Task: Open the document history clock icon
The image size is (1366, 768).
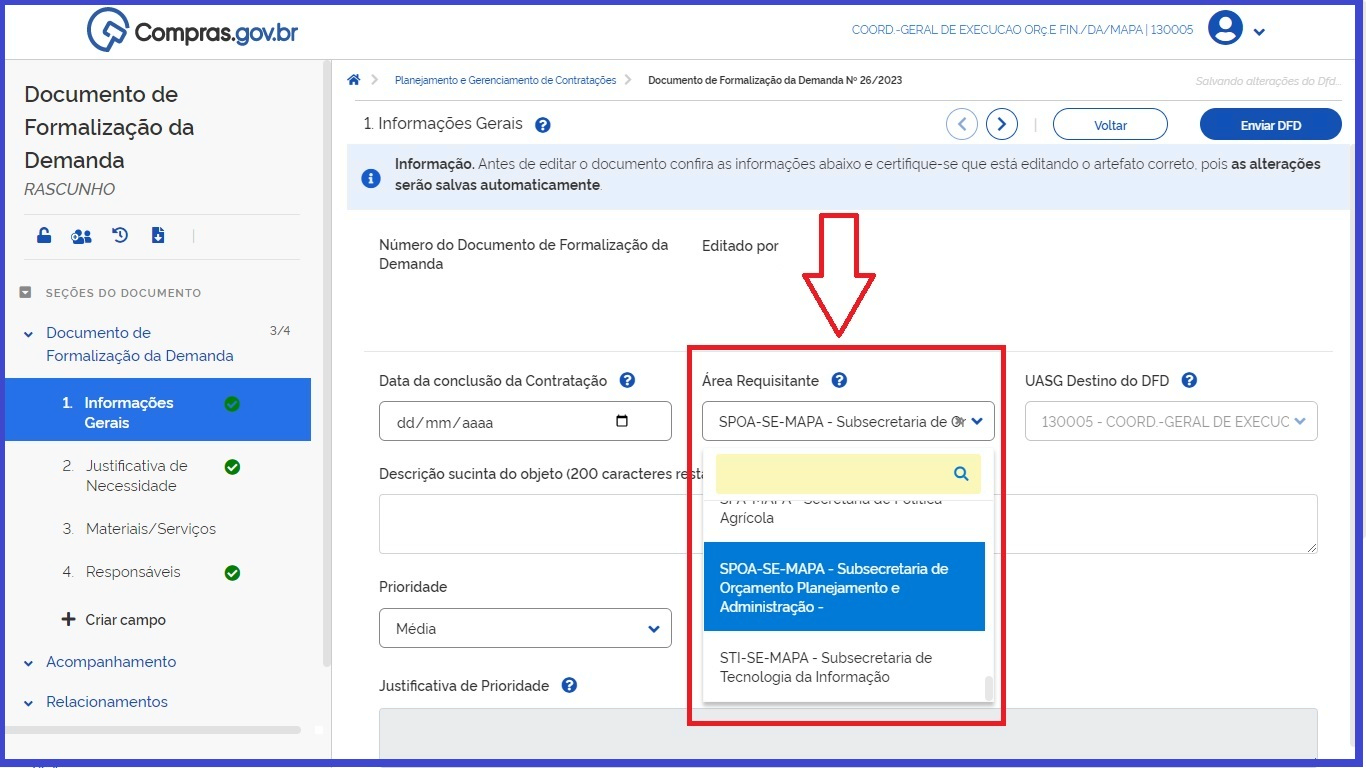Action: click(x=120, y=236)
